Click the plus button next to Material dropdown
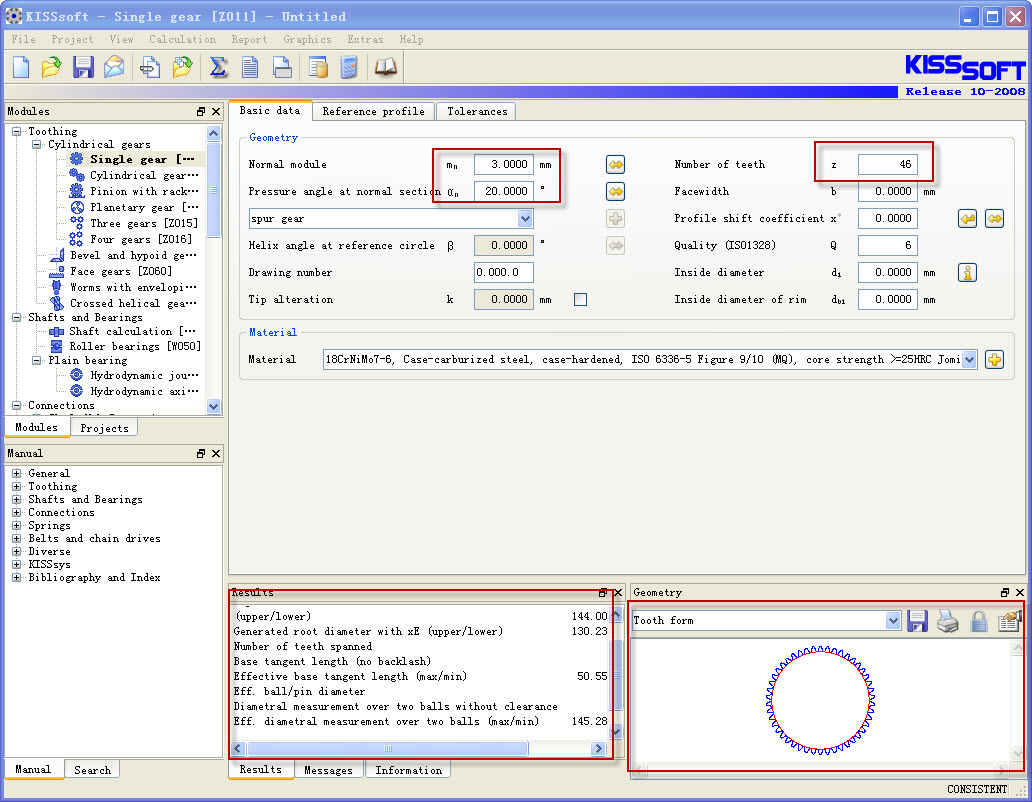The image size is (1032, 802). click(994, 359)
